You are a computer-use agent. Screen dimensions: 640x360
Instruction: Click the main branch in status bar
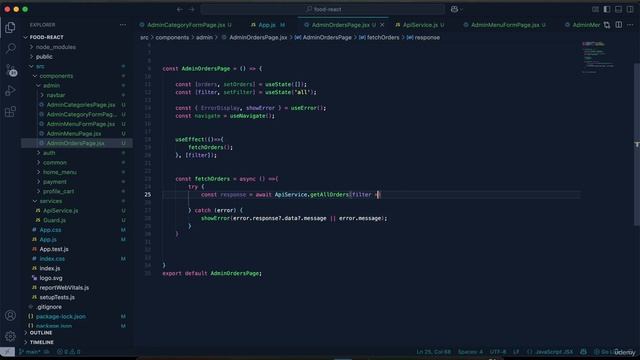click(x=30, y=351)
